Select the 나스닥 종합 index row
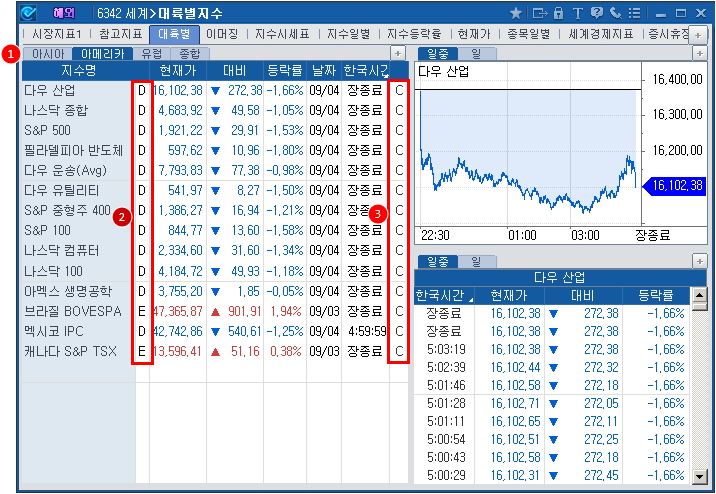This screenshot has width=716, height=494. [x=215, y=110]
